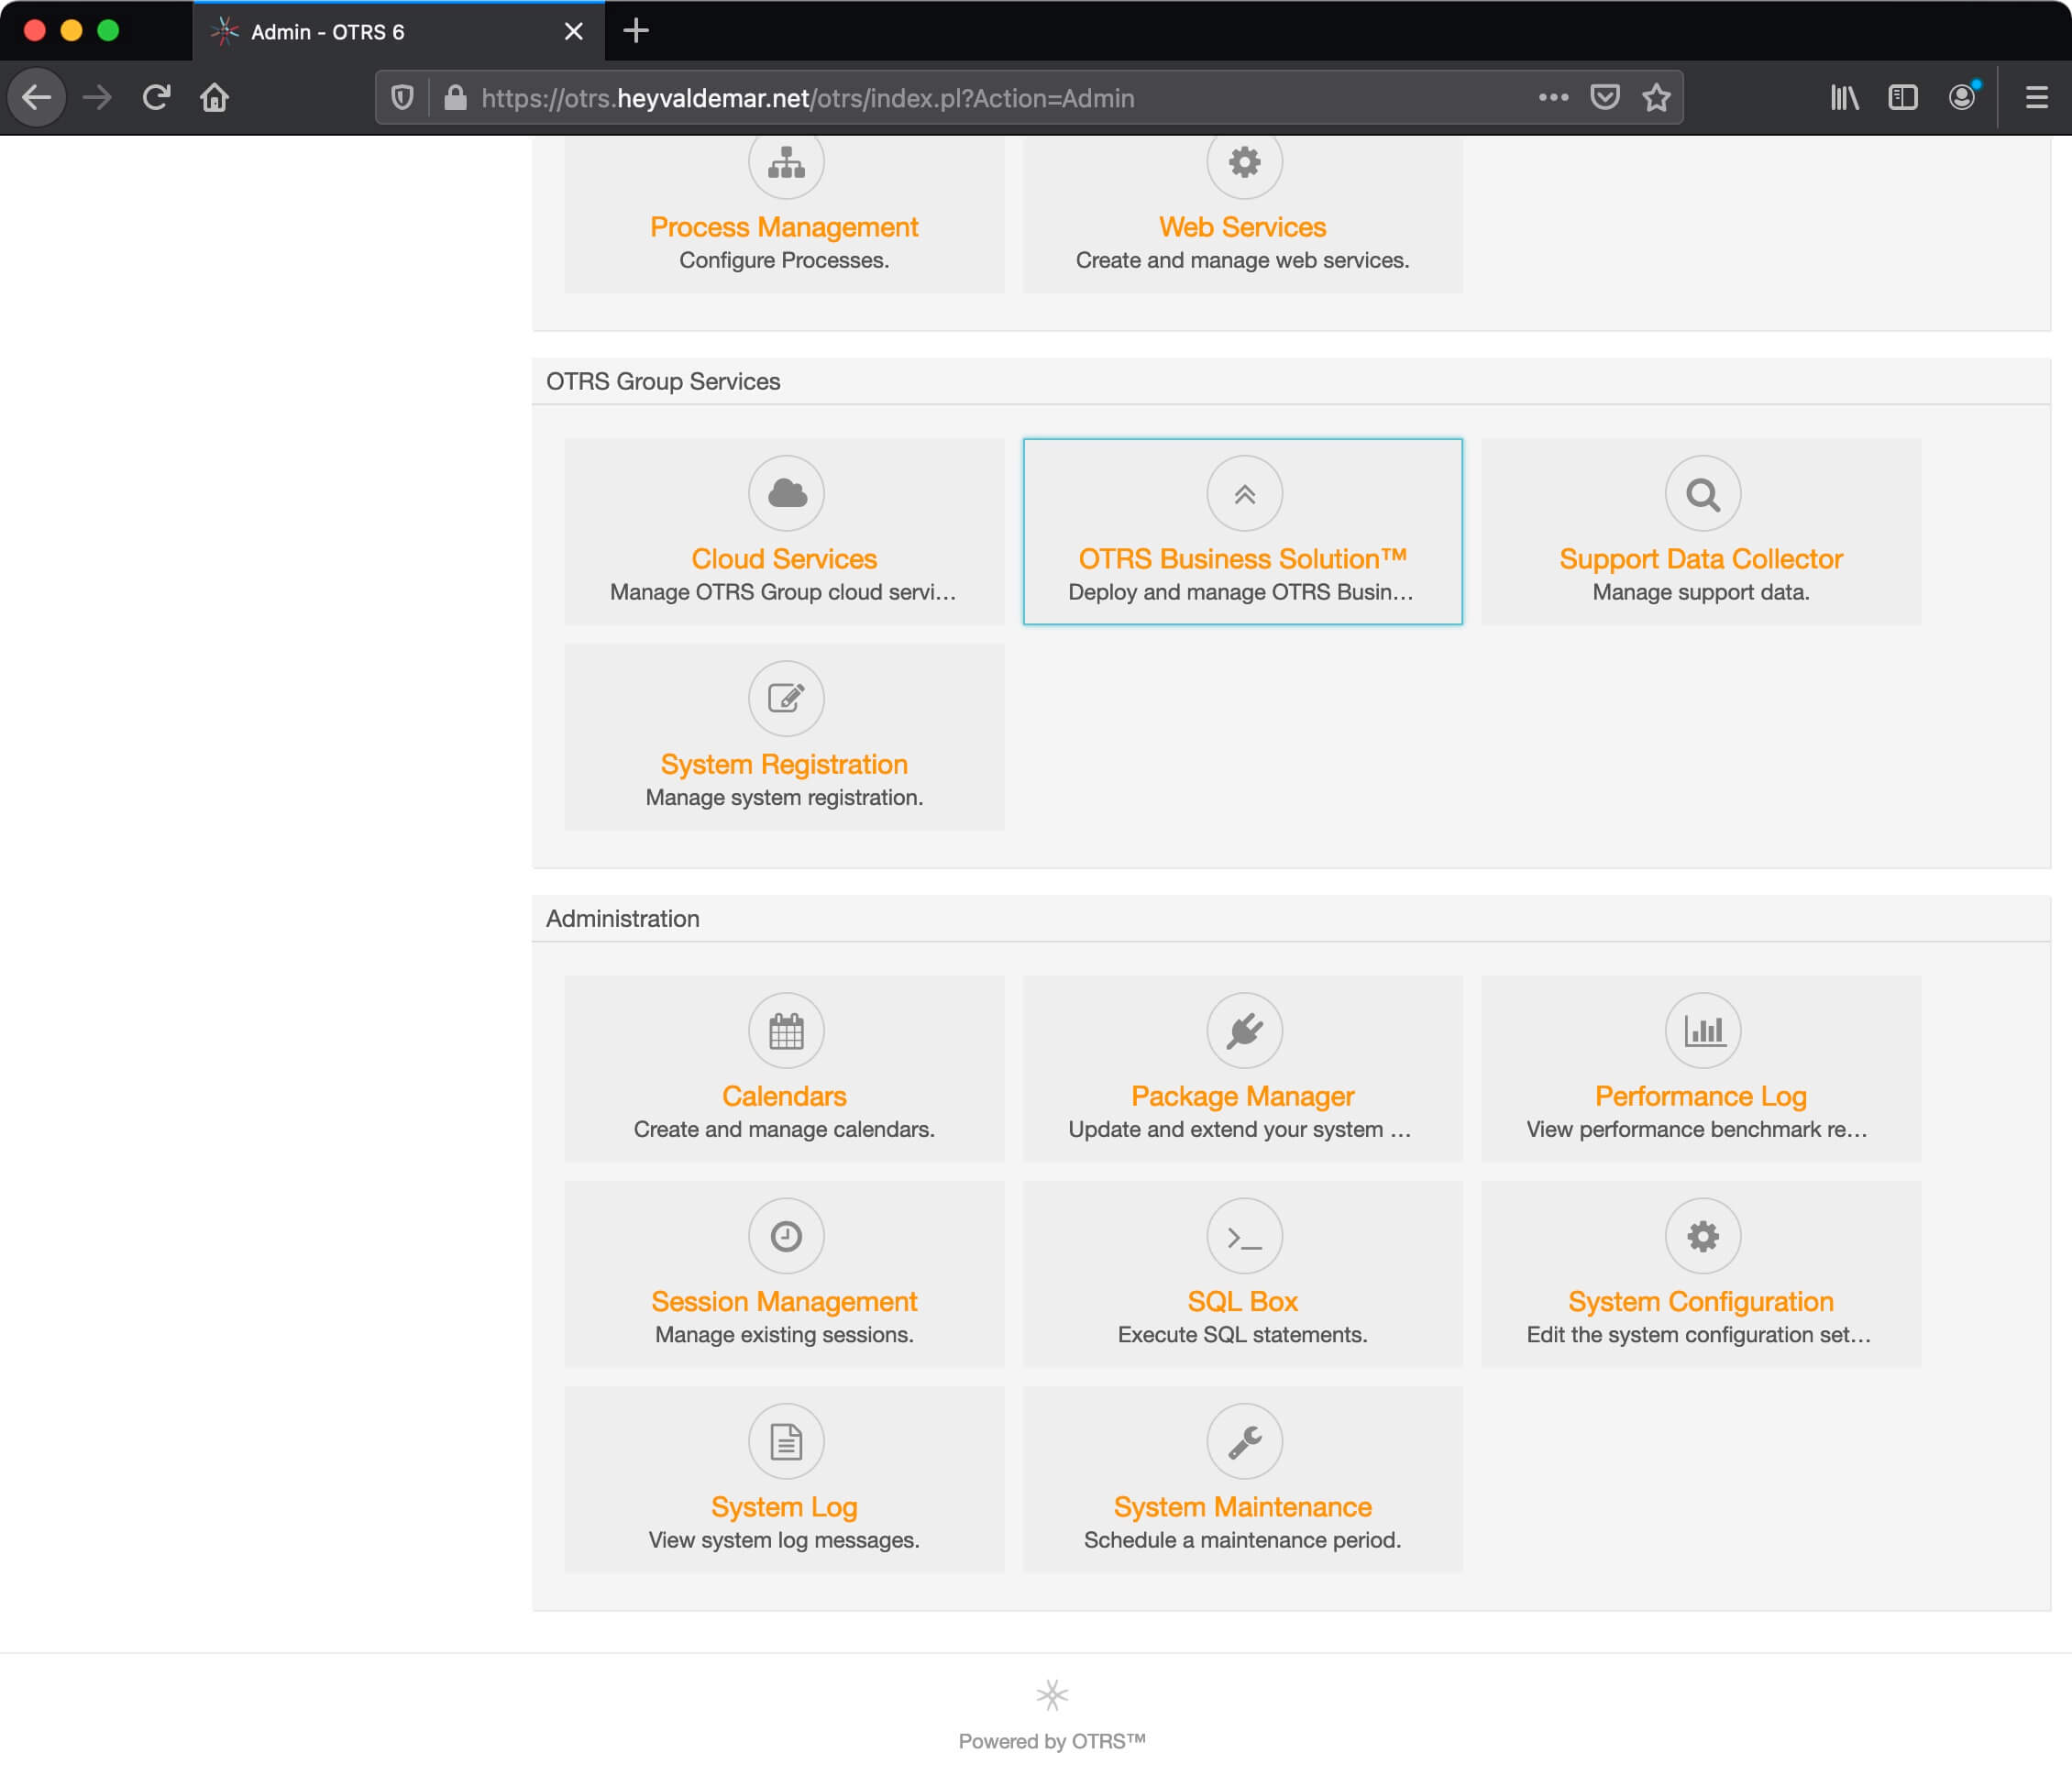Bookmark the current OTRS admin page
The width and height of the screenshot is (2072, 1775).
coord(1655,97)
